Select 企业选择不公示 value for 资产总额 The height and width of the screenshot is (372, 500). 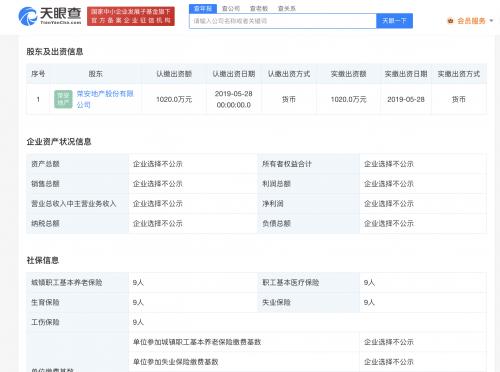click(x=158, y=164)
